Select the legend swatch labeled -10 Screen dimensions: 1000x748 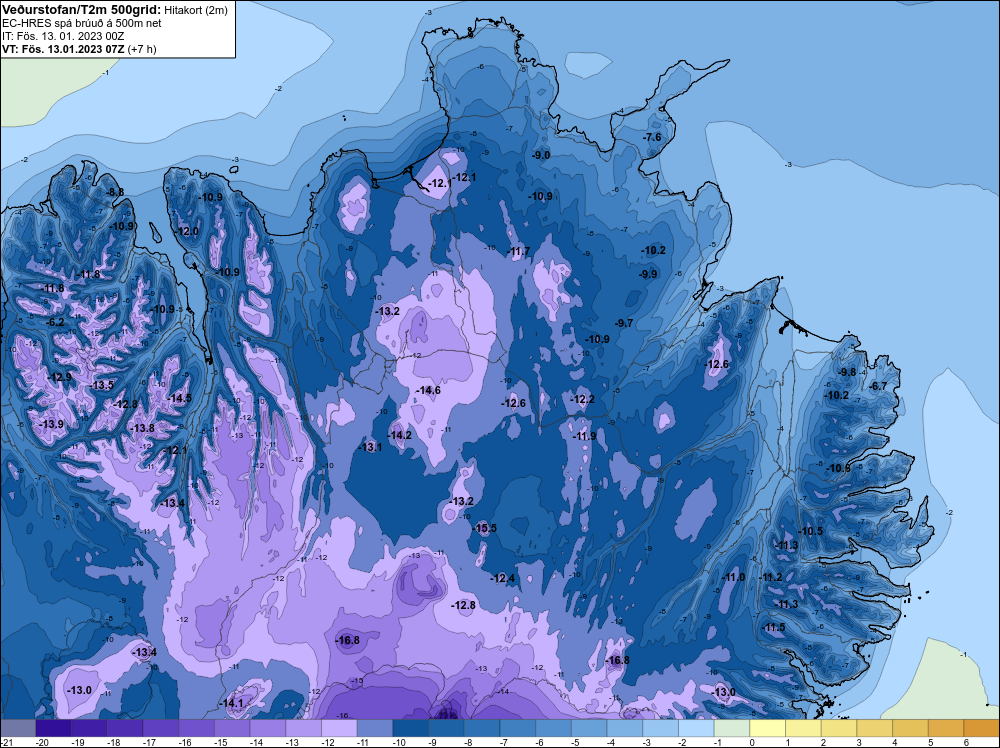[x=411, y=728]
